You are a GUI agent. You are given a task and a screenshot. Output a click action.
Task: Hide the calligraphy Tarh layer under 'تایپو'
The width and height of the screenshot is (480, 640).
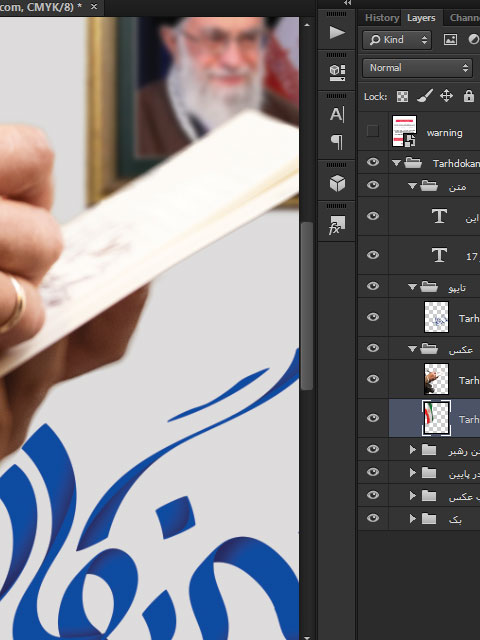click(x=373, y=317)
